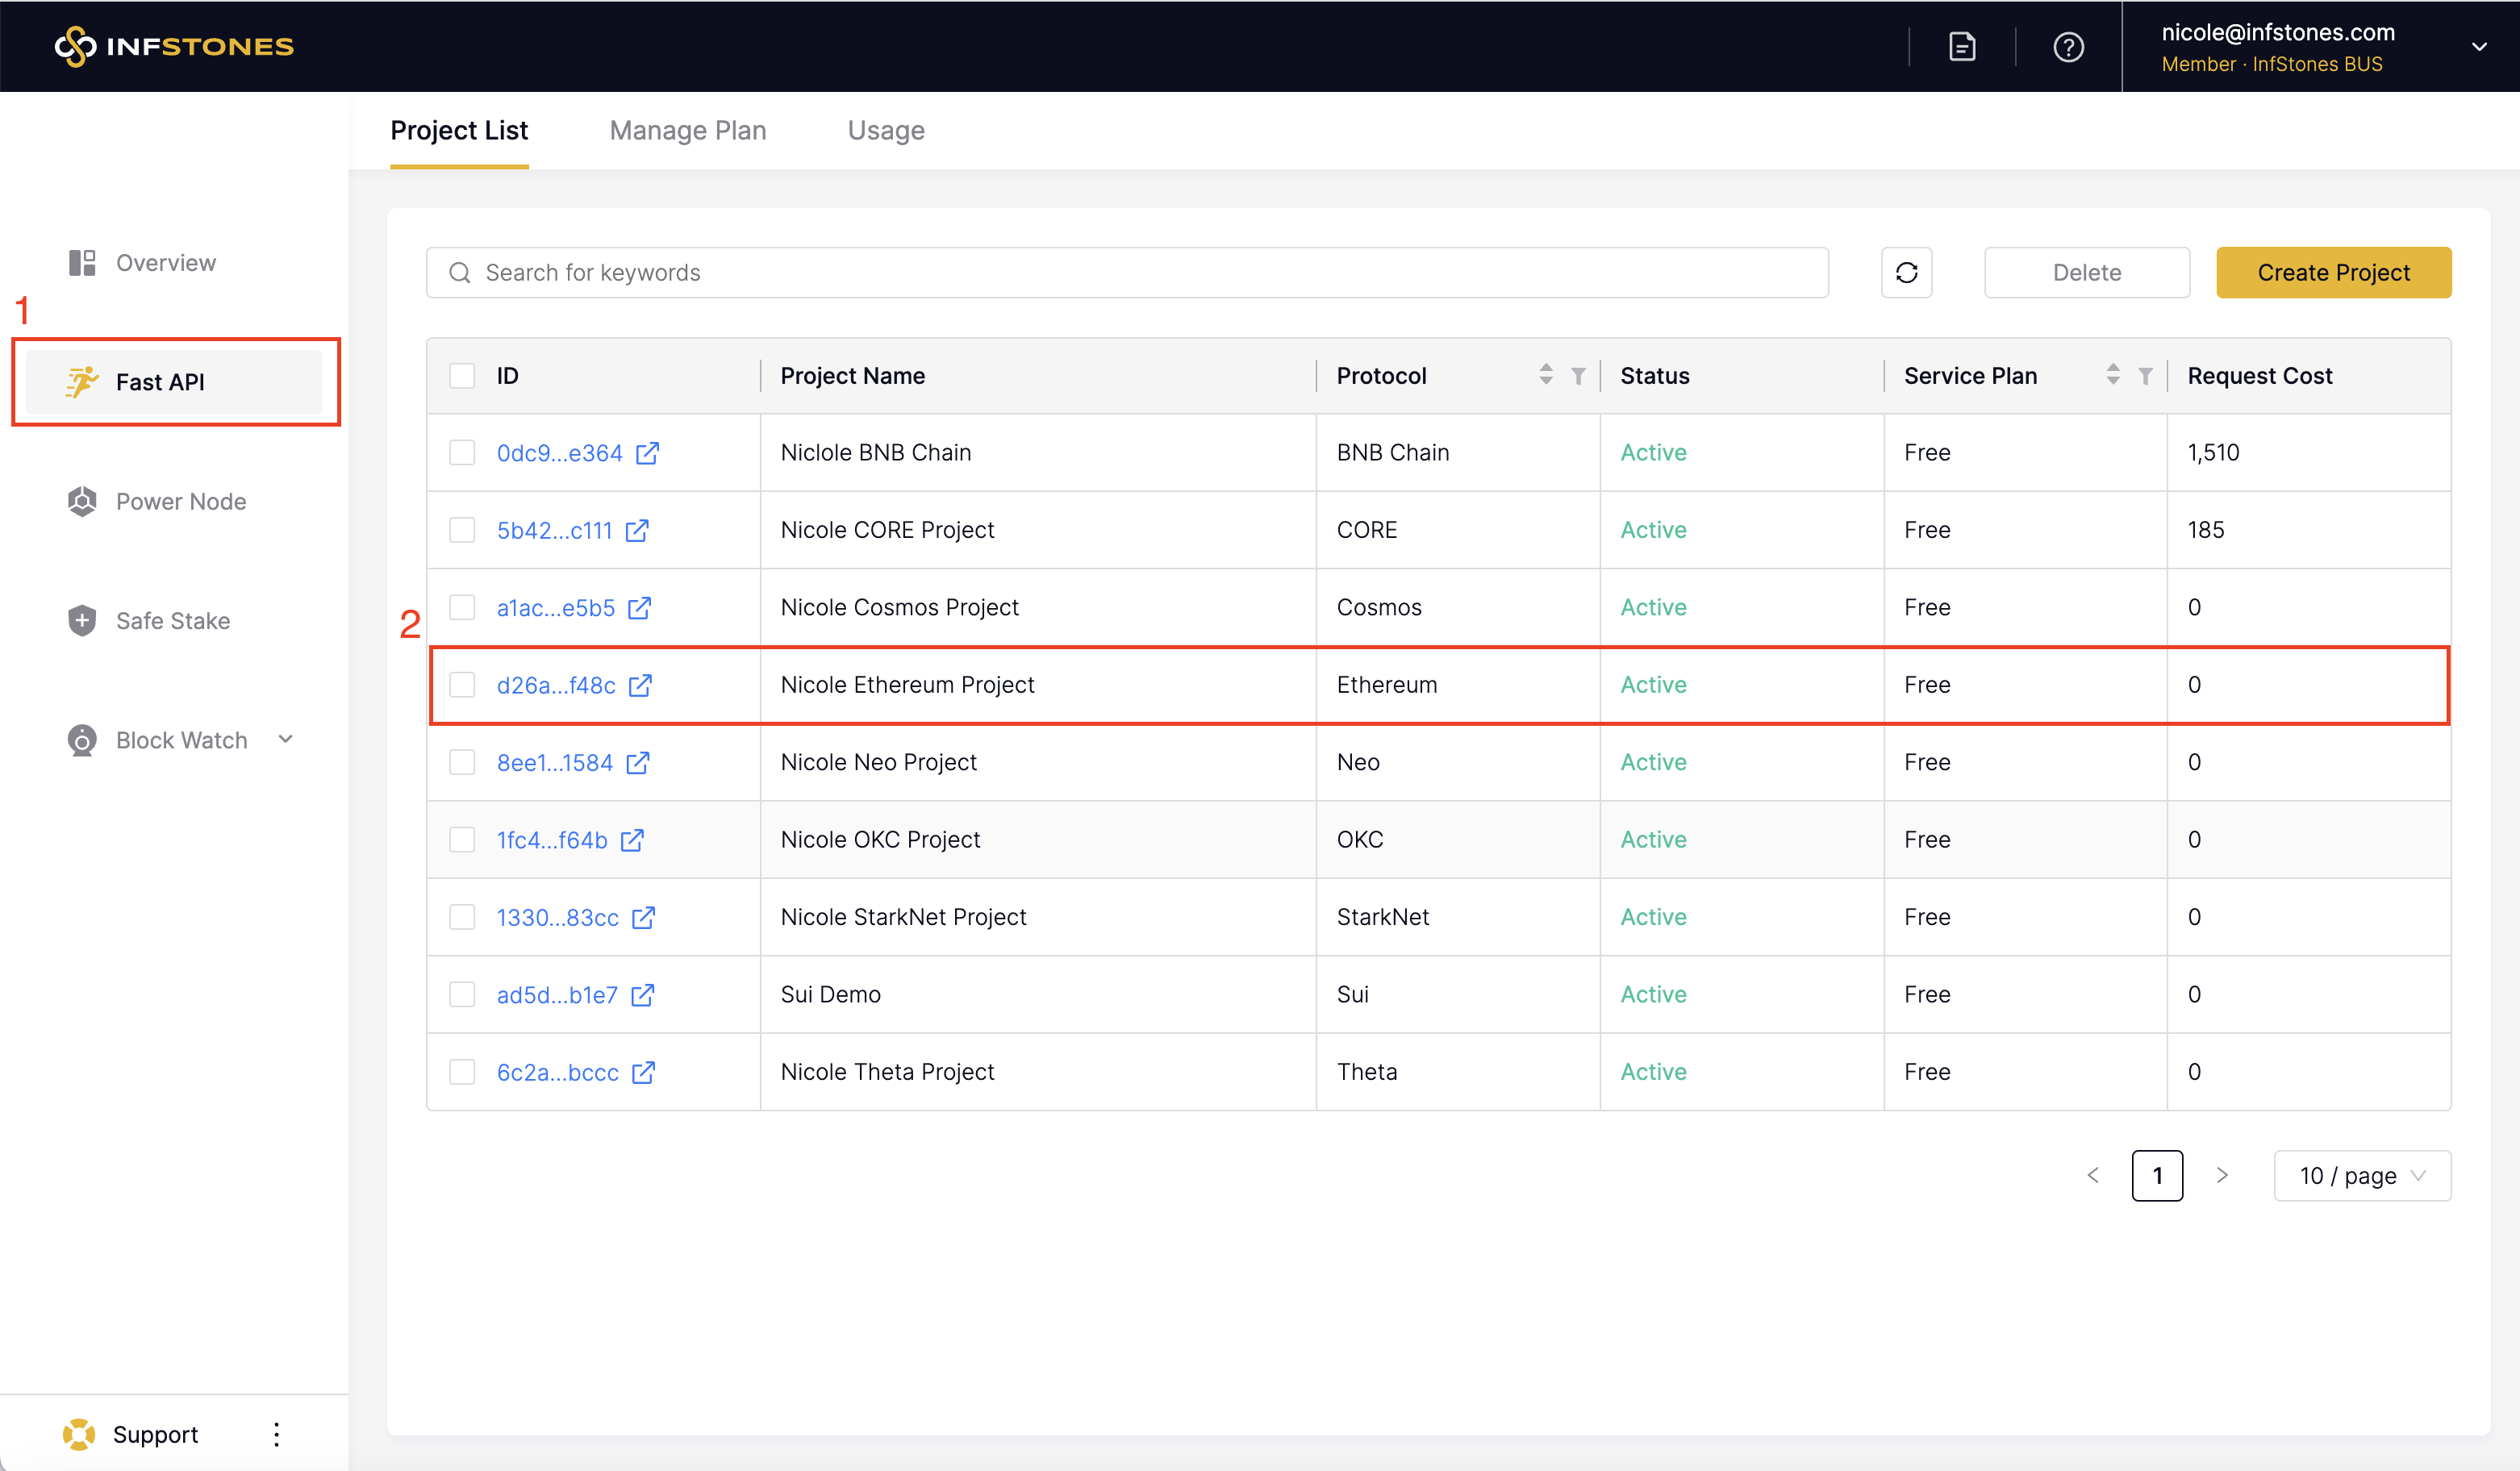2520x1471 pixels.
Task: Click the refresh project list icon
Action: point(1906,273)
